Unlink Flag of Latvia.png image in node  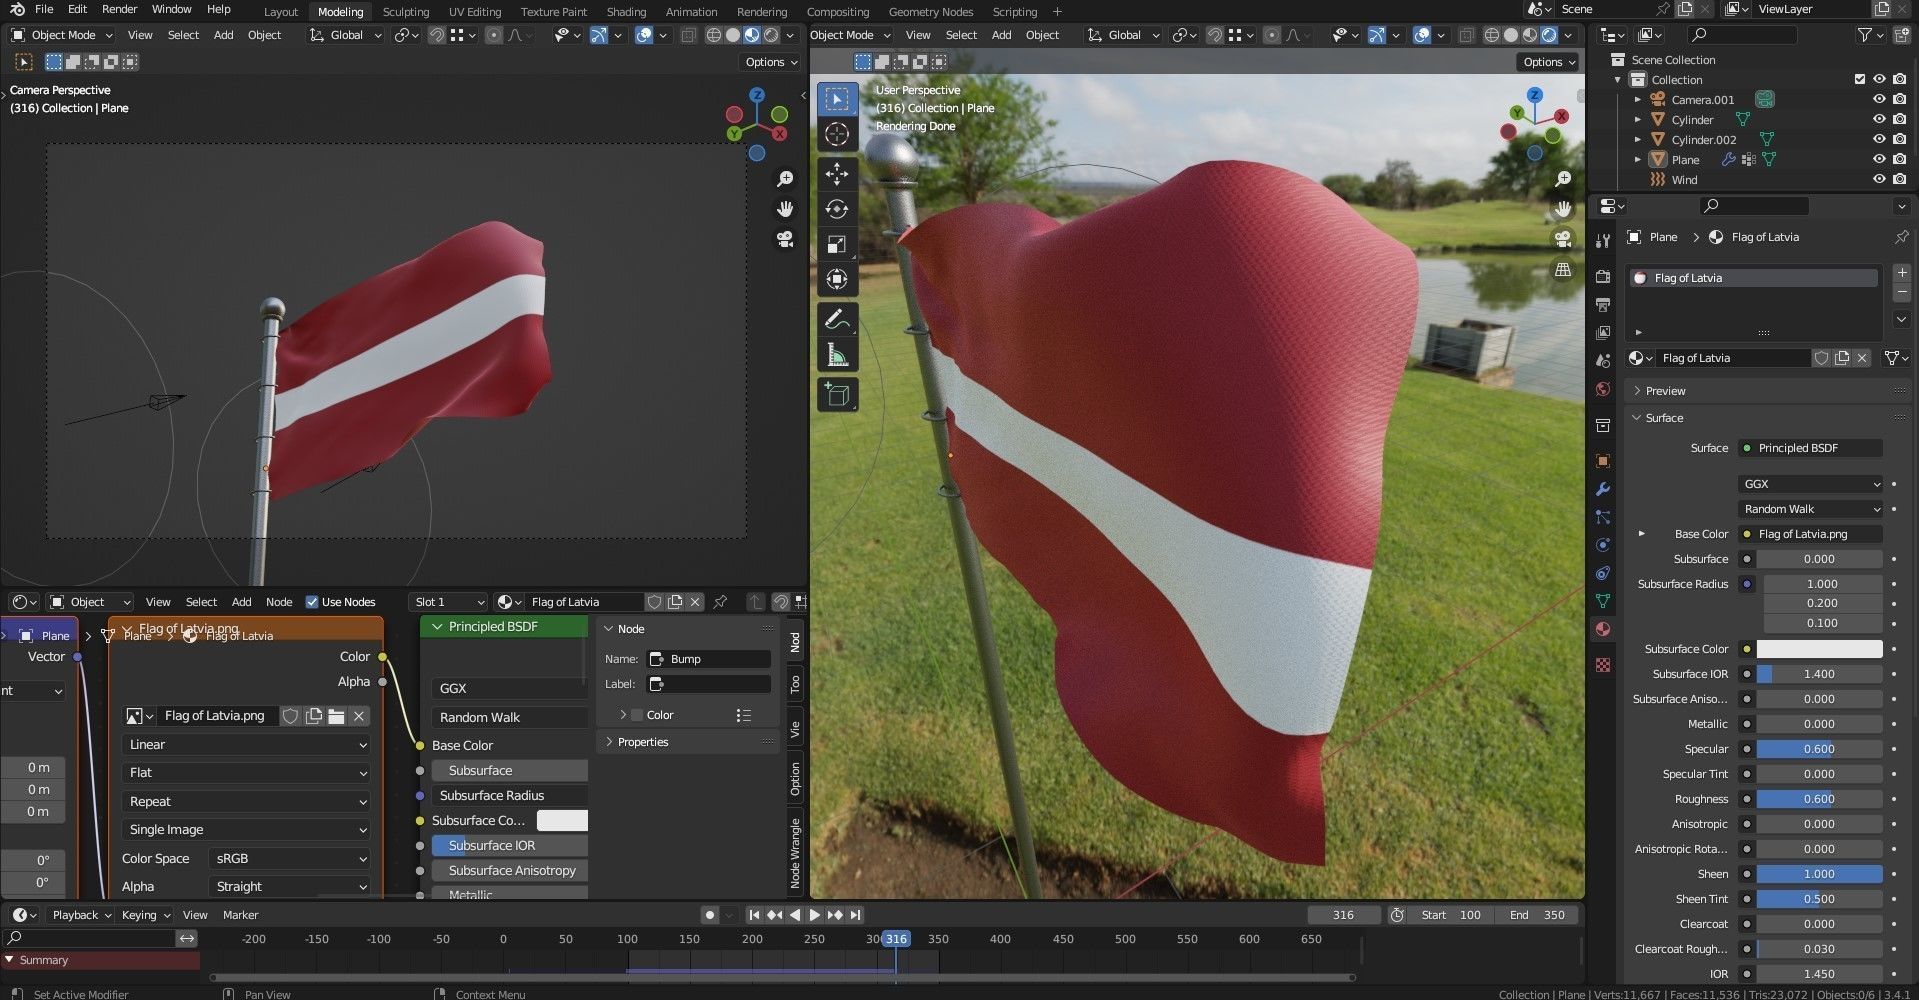point(359,716)
